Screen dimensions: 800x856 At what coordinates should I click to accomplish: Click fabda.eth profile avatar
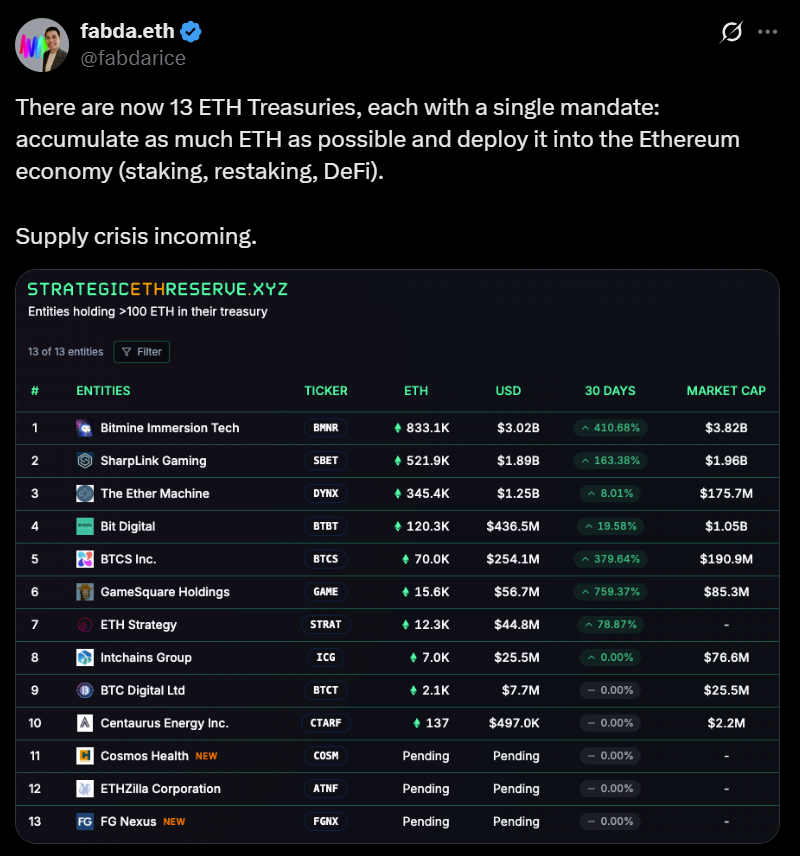[42, 45]
